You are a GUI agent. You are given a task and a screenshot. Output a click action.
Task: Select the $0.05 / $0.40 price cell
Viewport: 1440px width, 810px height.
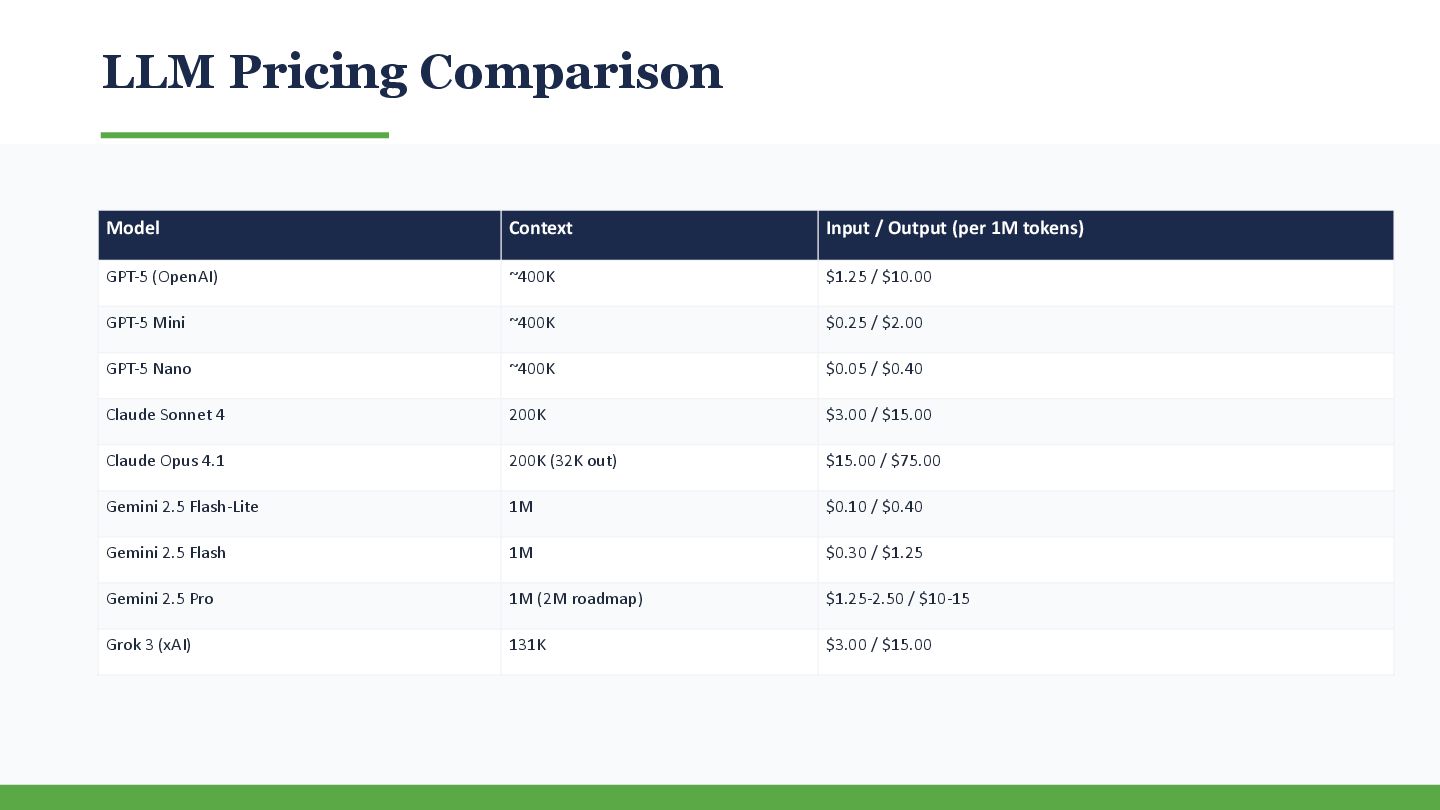pos(1106,375)
